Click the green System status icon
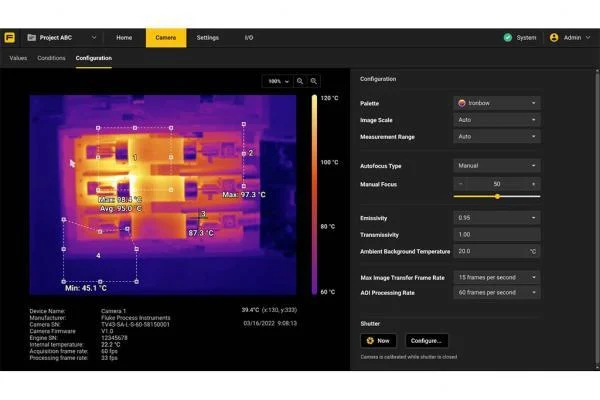The width and height of the screenshot is (600, 400). click(x=507, y=38)
